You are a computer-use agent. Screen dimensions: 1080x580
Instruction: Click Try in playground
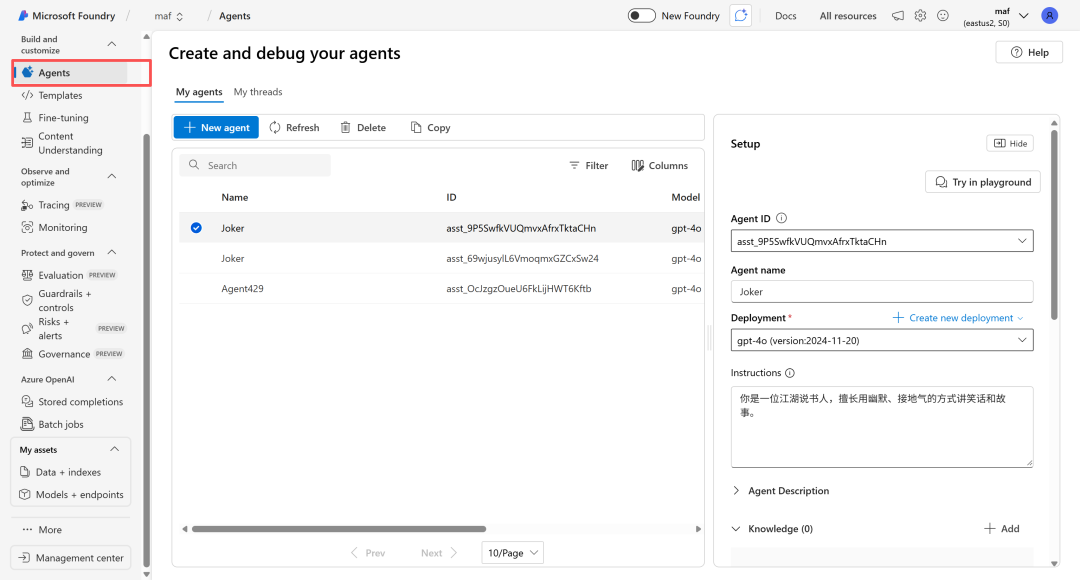[983, 182]
